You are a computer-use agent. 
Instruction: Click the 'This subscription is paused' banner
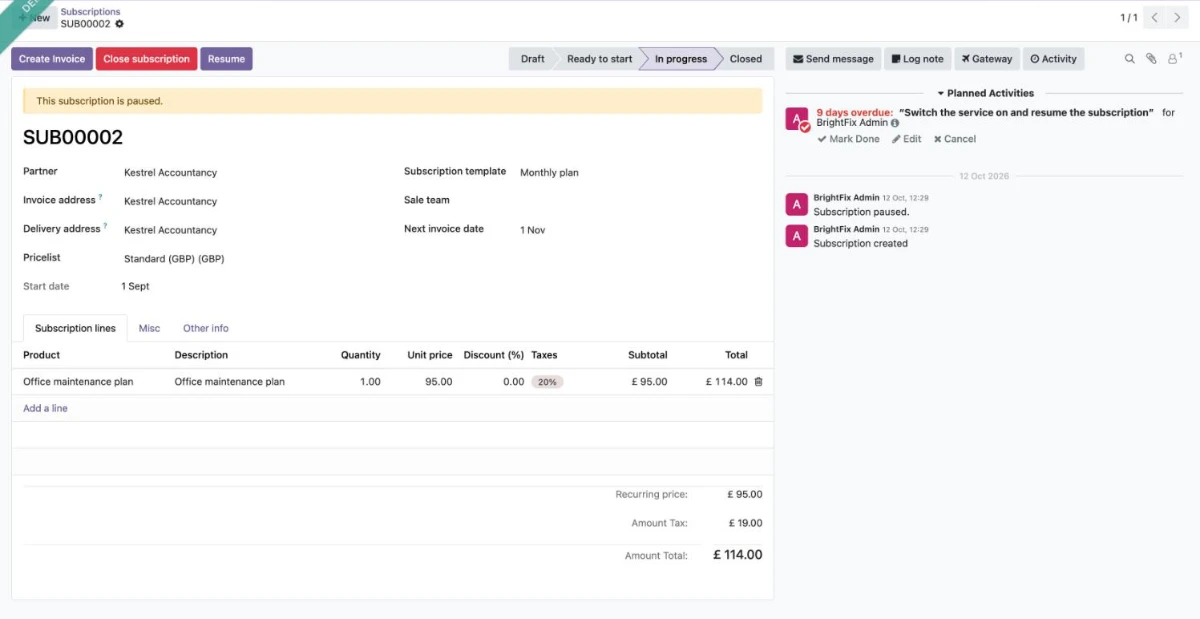click(392, 101)
